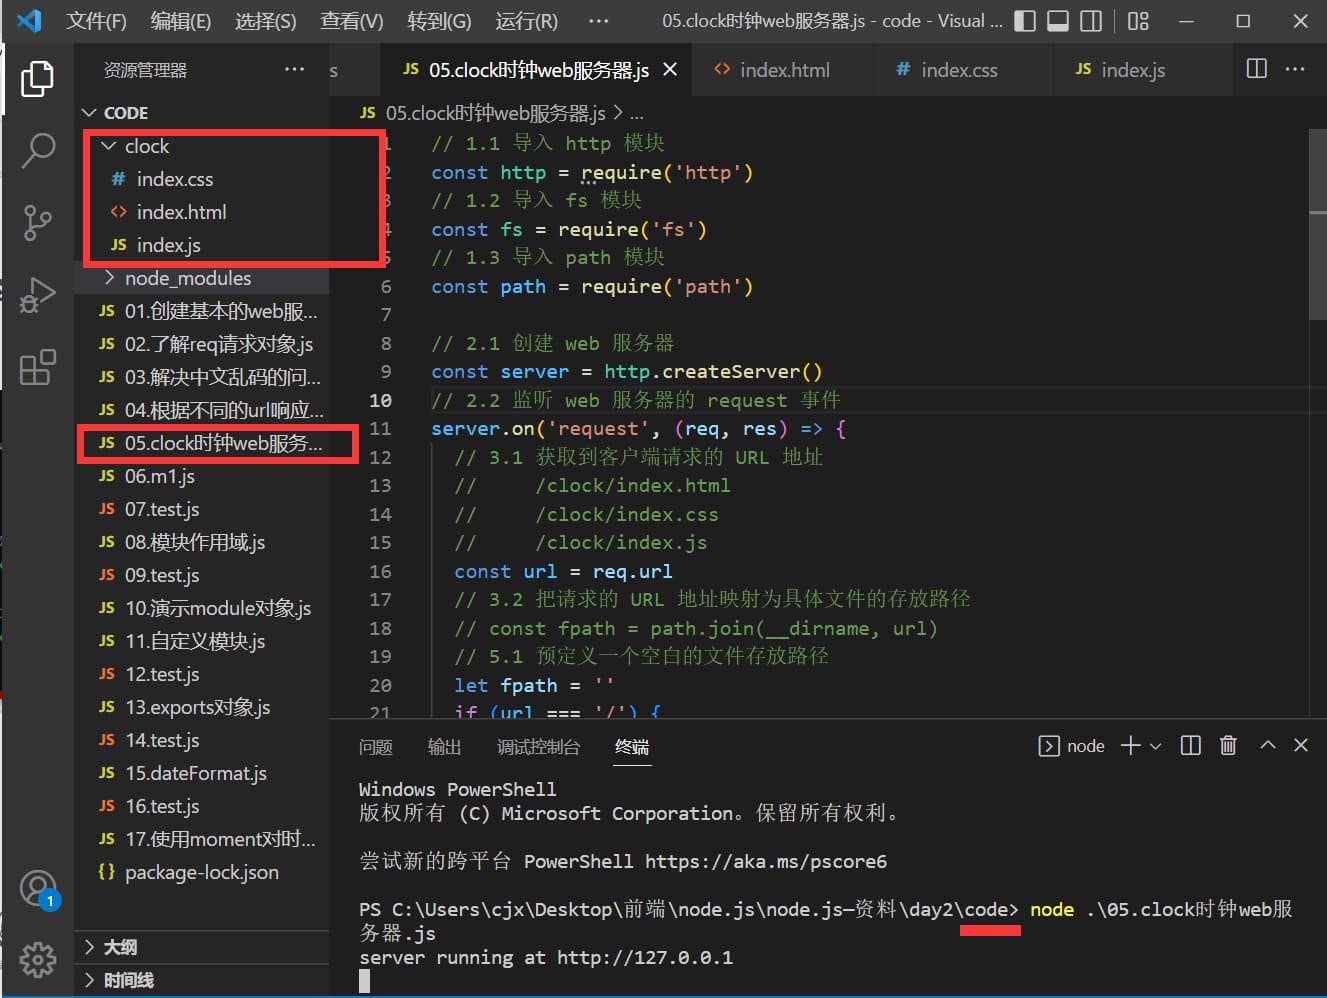Toggle the secondary sidebar layout icon
Image resolution: width=1327 pixels, height=998 pixels.
[x=1091, y=21]
